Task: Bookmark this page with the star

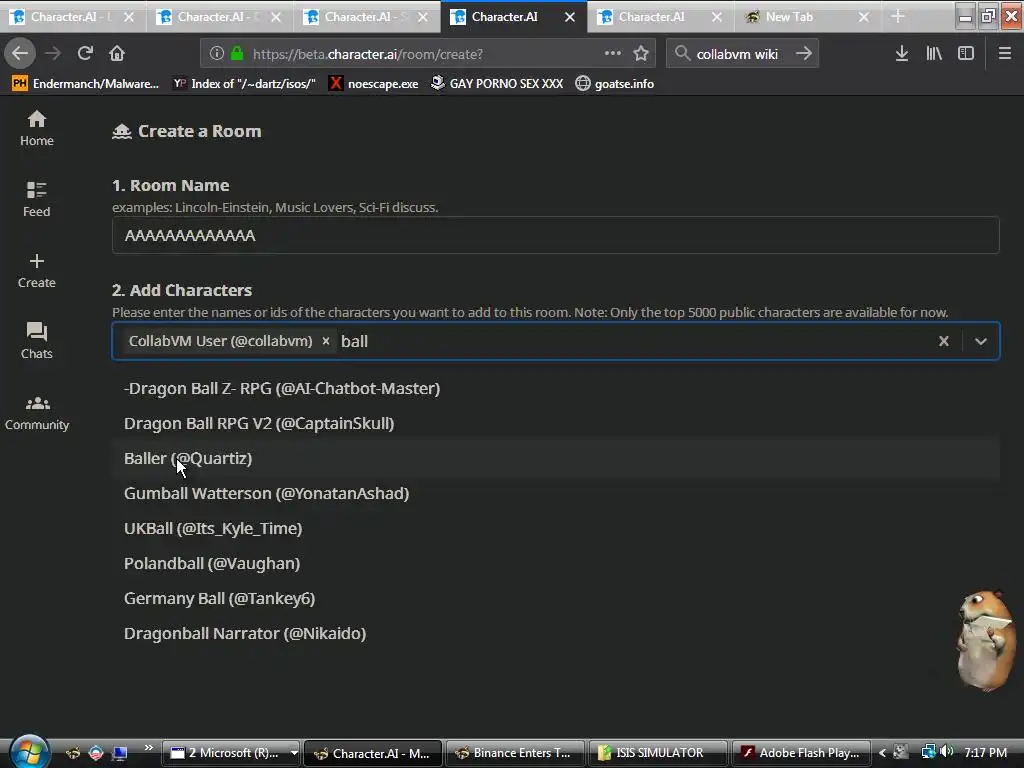Action: [x=641, y=54]
